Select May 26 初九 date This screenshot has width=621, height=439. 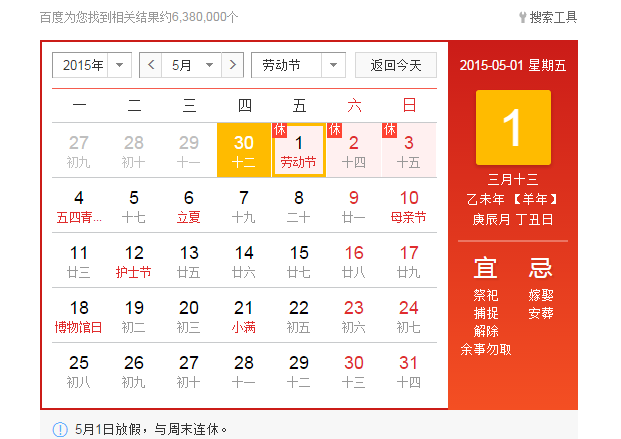pos(134,370)
